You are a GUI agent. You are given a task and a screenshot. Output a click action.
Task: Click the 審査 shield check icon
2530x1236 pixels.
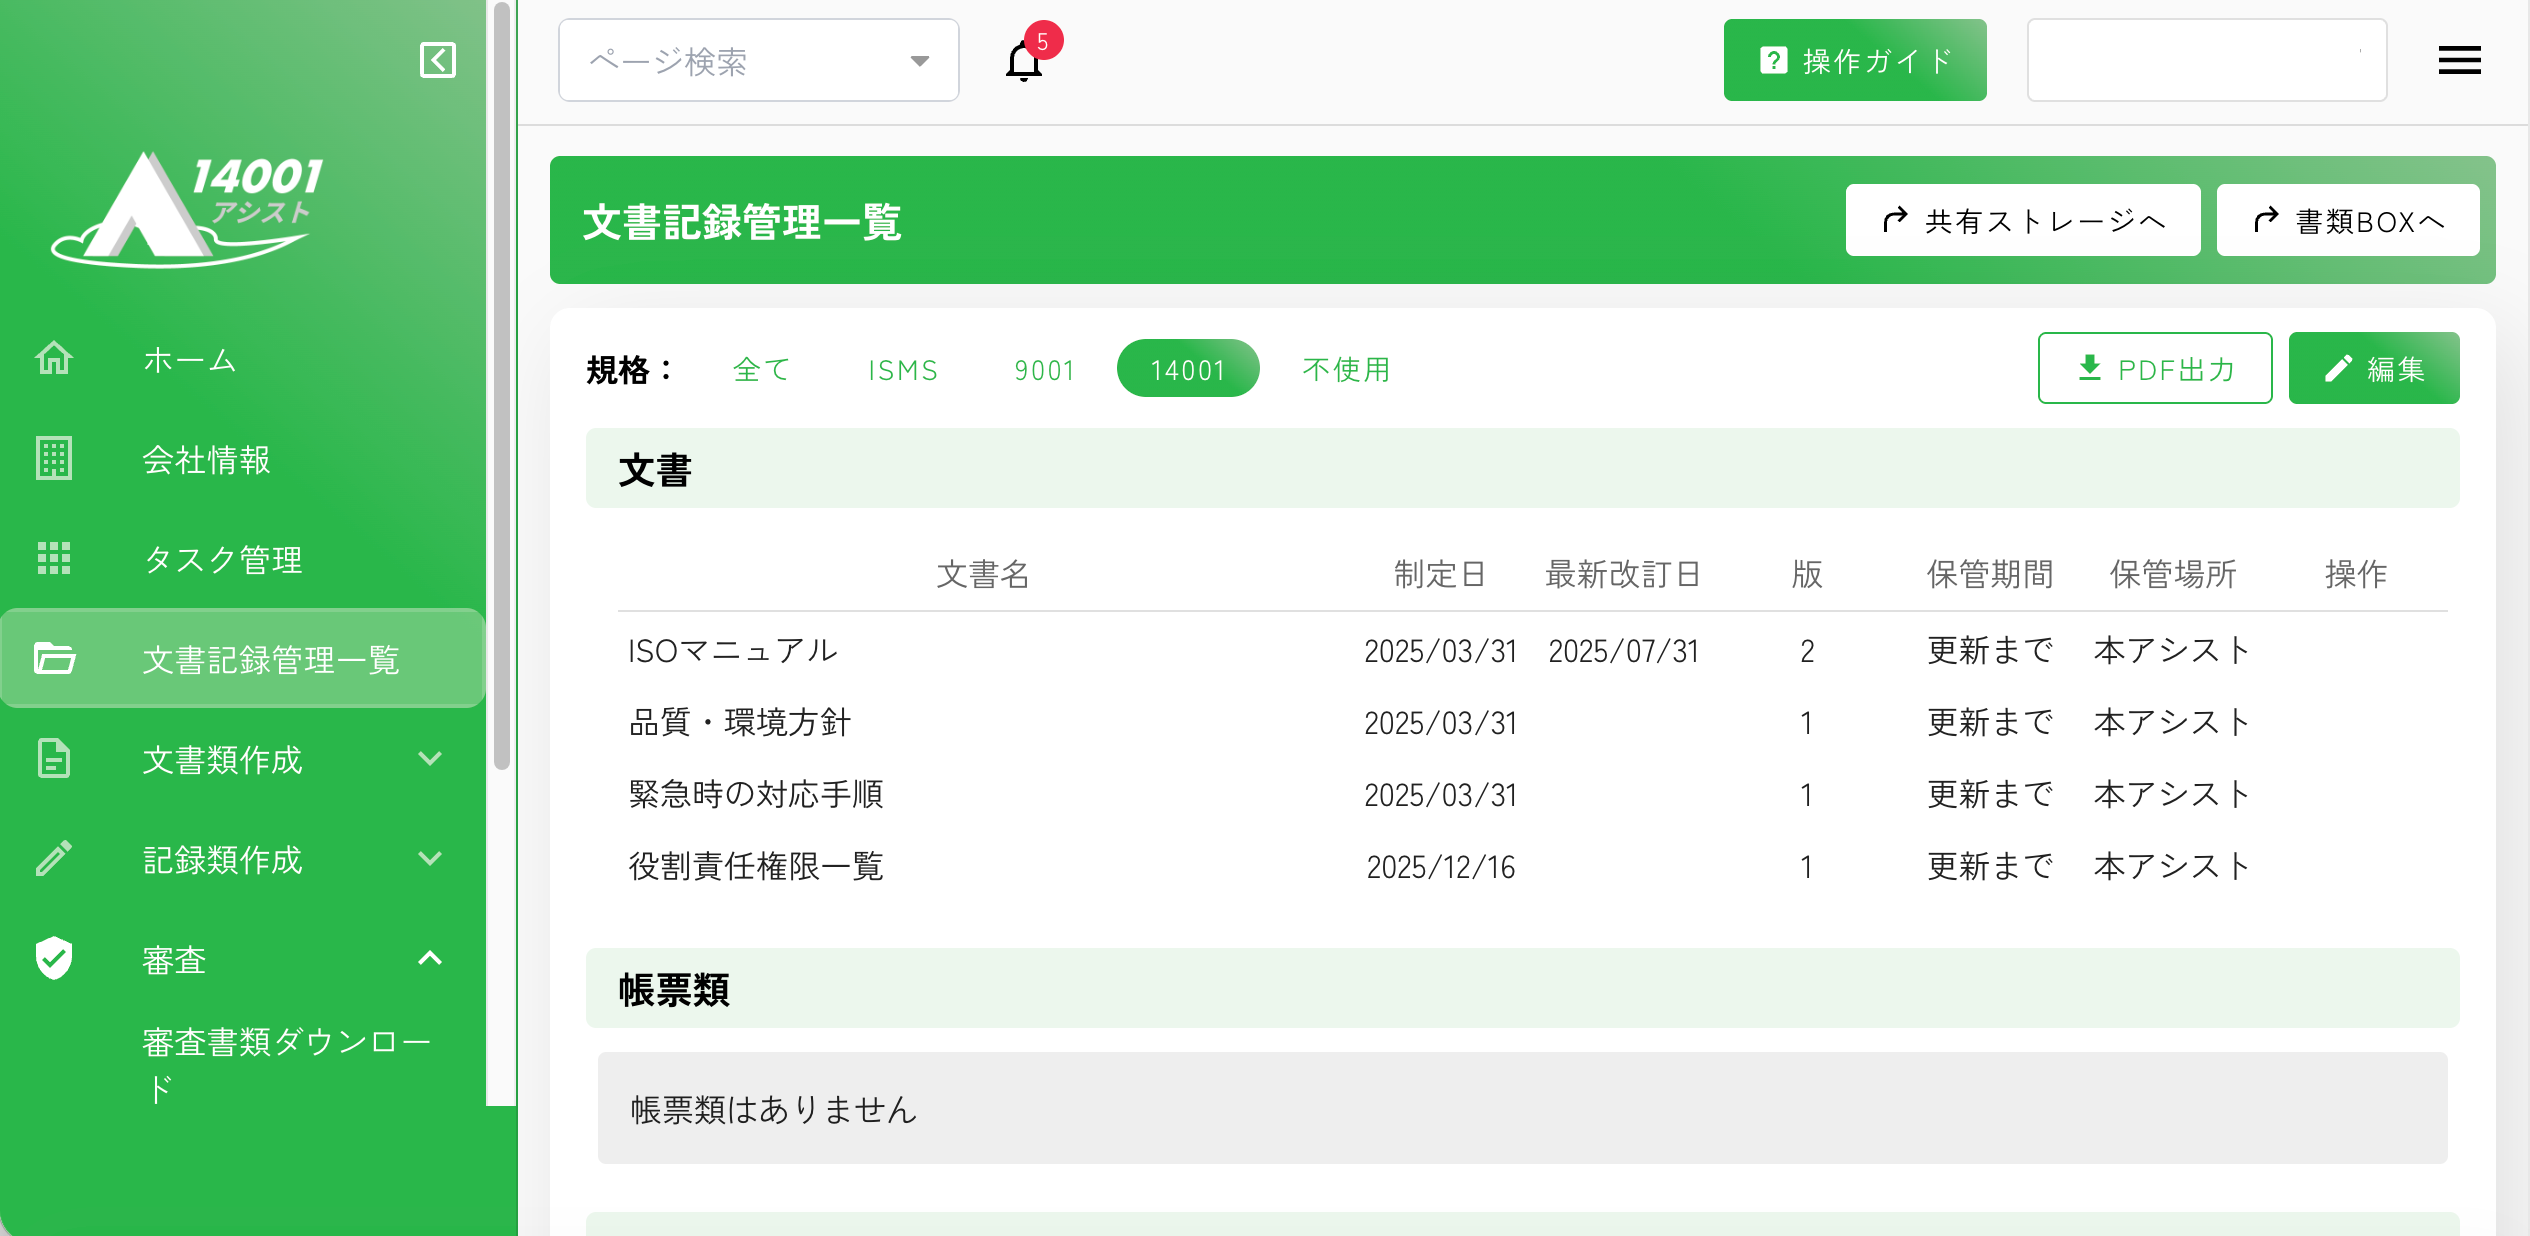pos(54,958)
